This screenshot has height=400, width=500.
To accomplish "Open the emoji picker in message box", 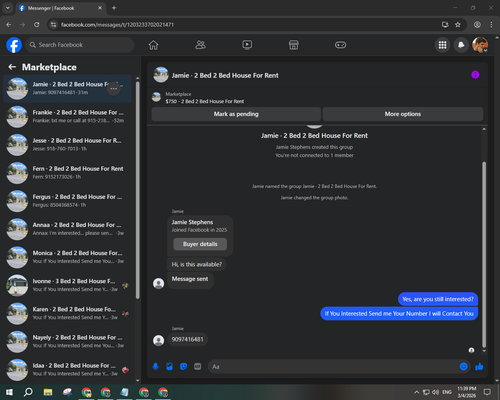I will tap(464, 367).
